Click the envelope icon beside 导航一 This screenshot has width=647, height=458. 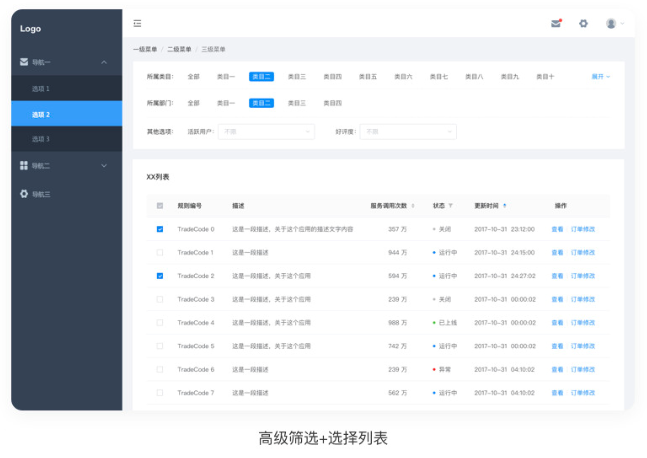coord(24,62)
